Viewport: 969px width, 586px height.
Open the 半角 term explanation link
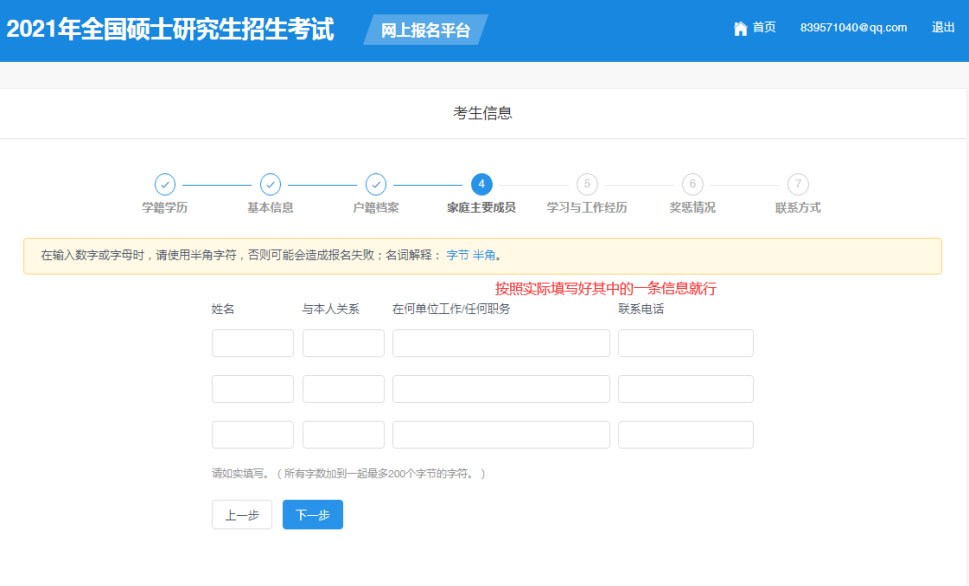pyautogui.click(x=484, y=256)
